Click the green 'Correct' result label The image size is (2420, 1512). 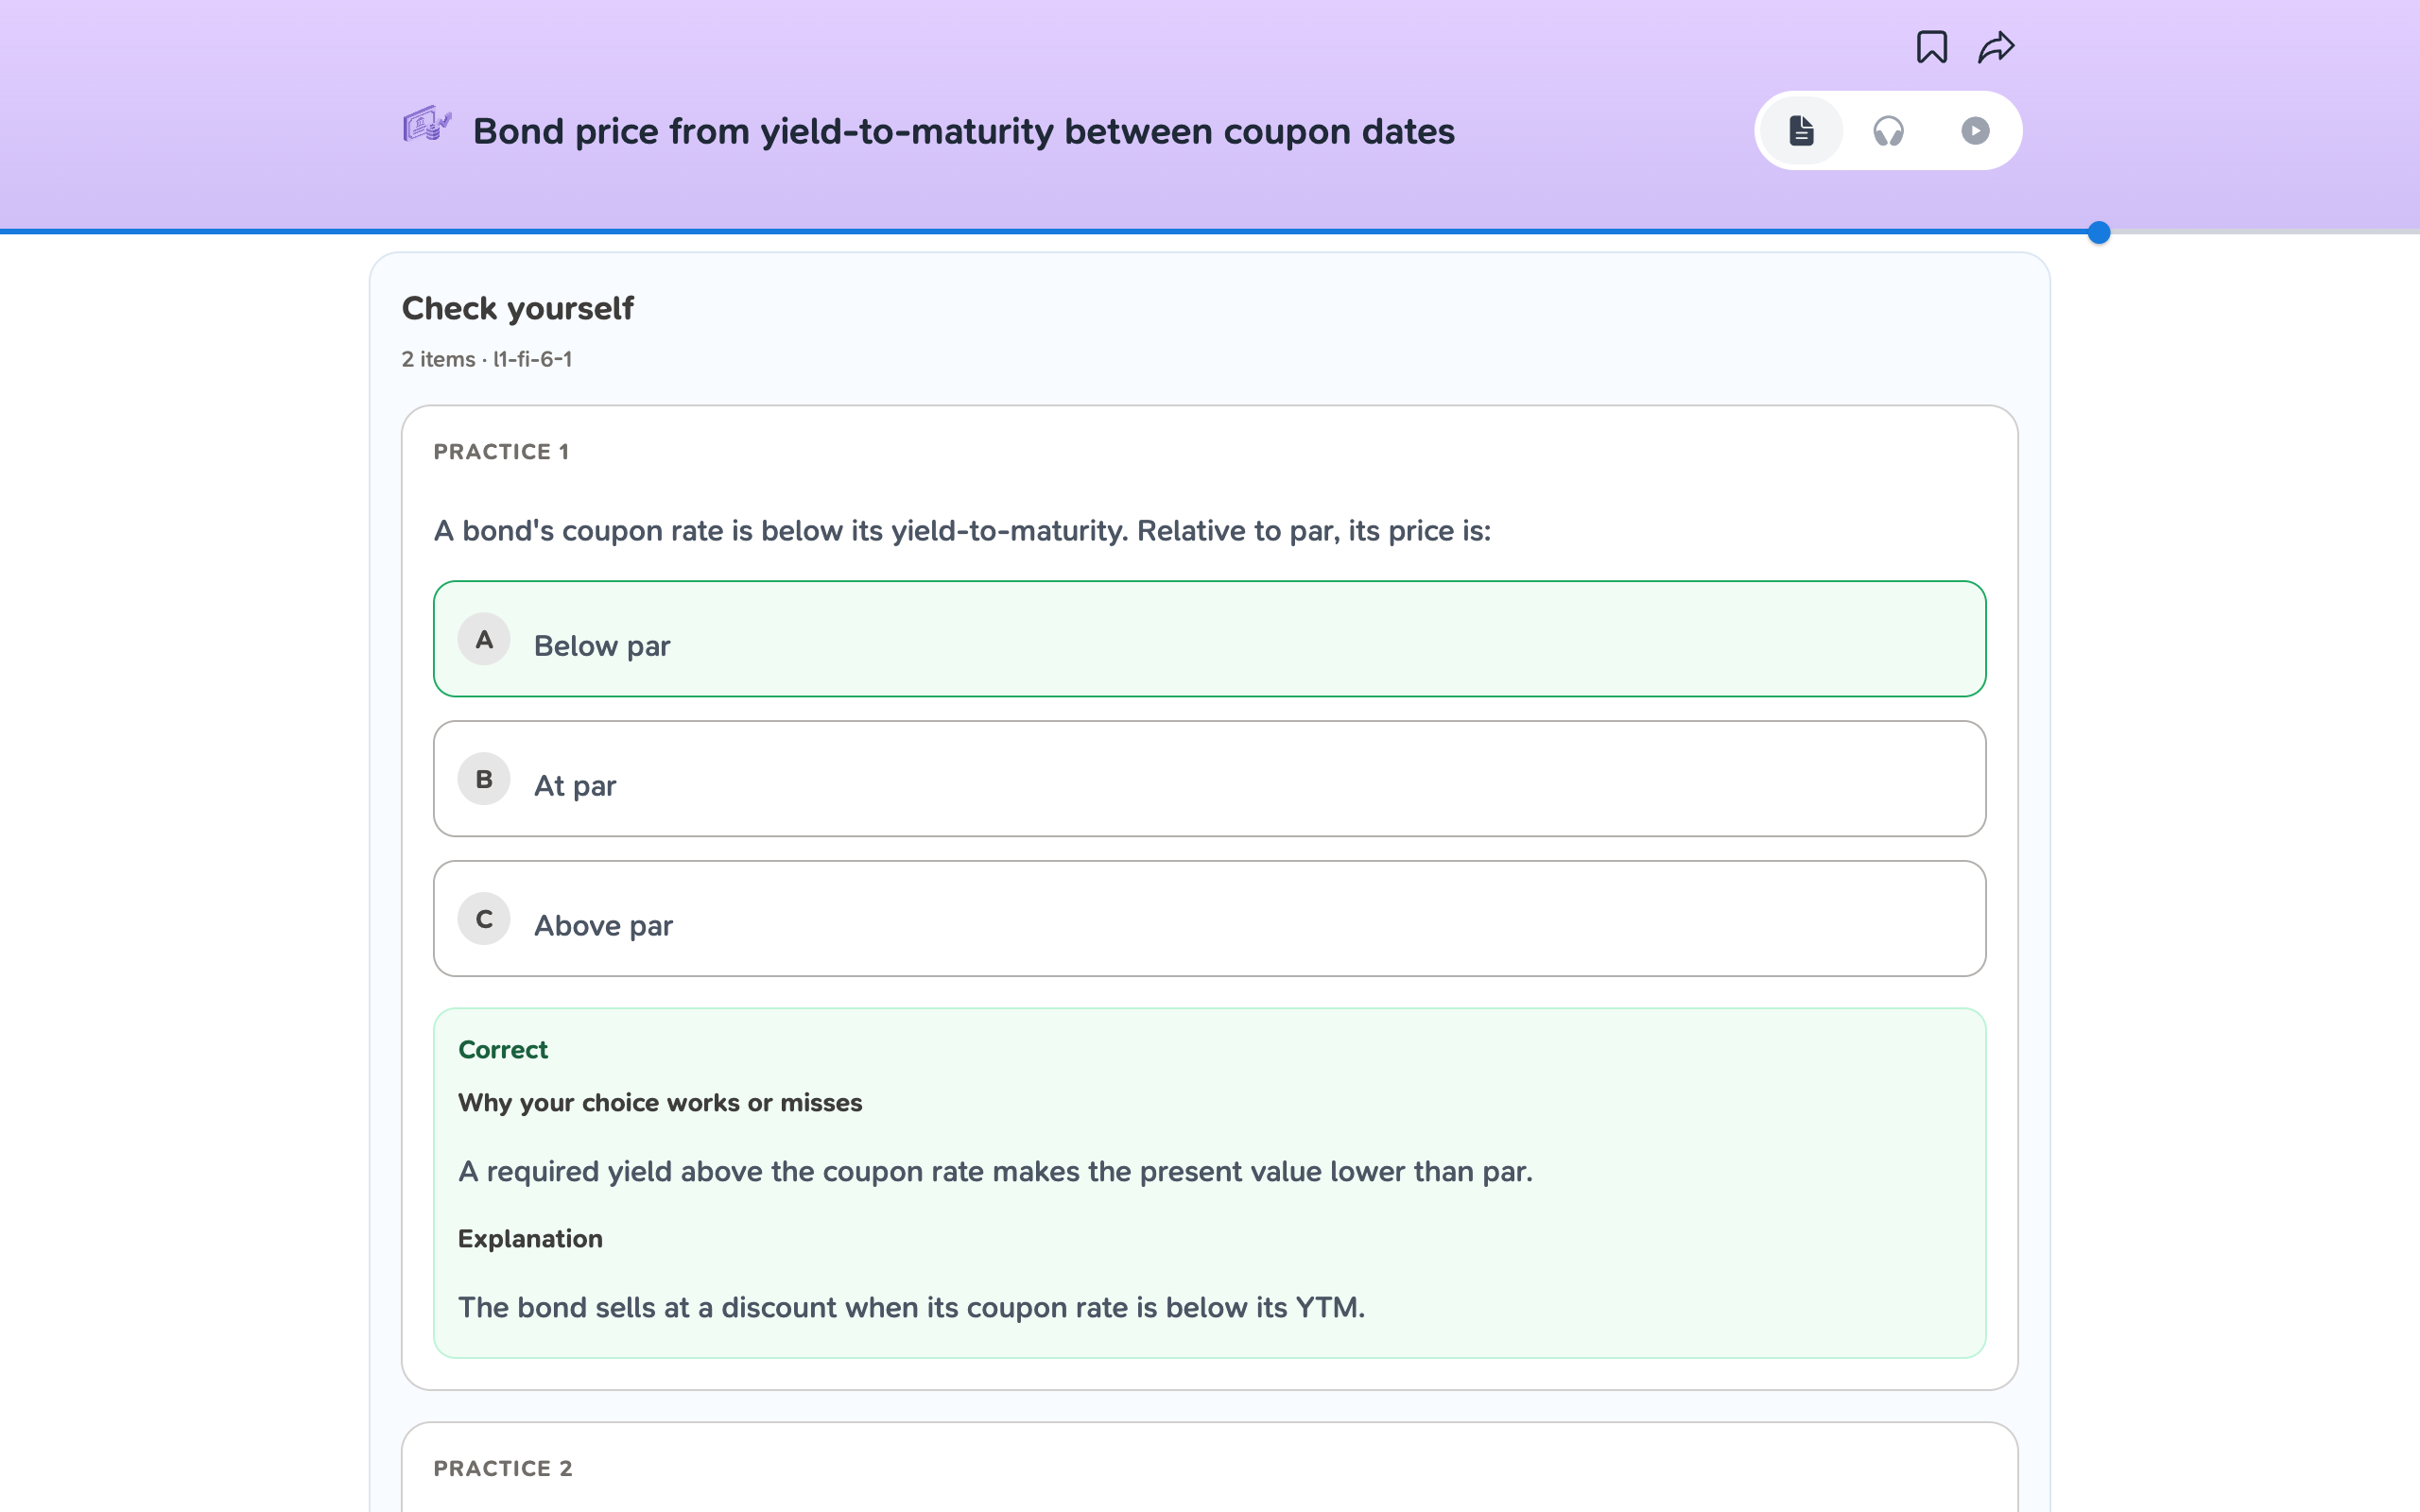tap(503, 1050)
